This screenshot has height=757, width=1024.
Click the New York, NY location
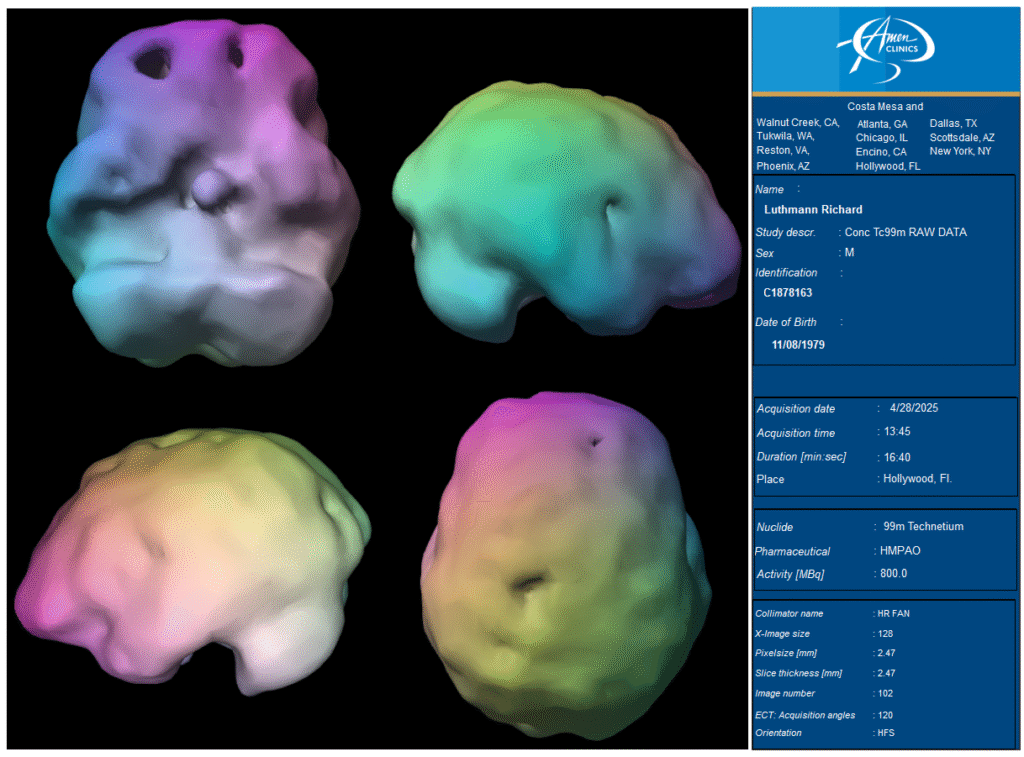[x=960, y=151]
